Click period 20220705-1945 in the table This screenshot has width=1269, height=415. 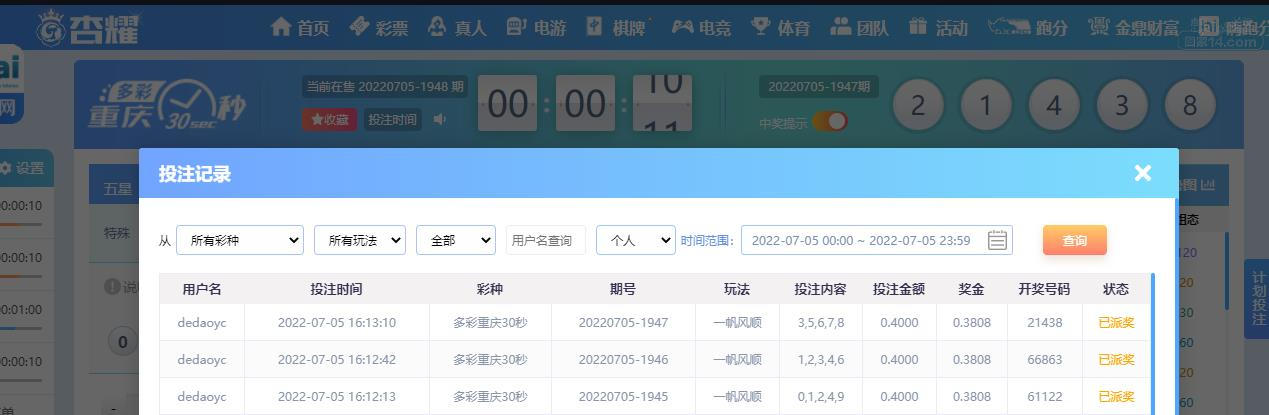click(x=623, y=397)
